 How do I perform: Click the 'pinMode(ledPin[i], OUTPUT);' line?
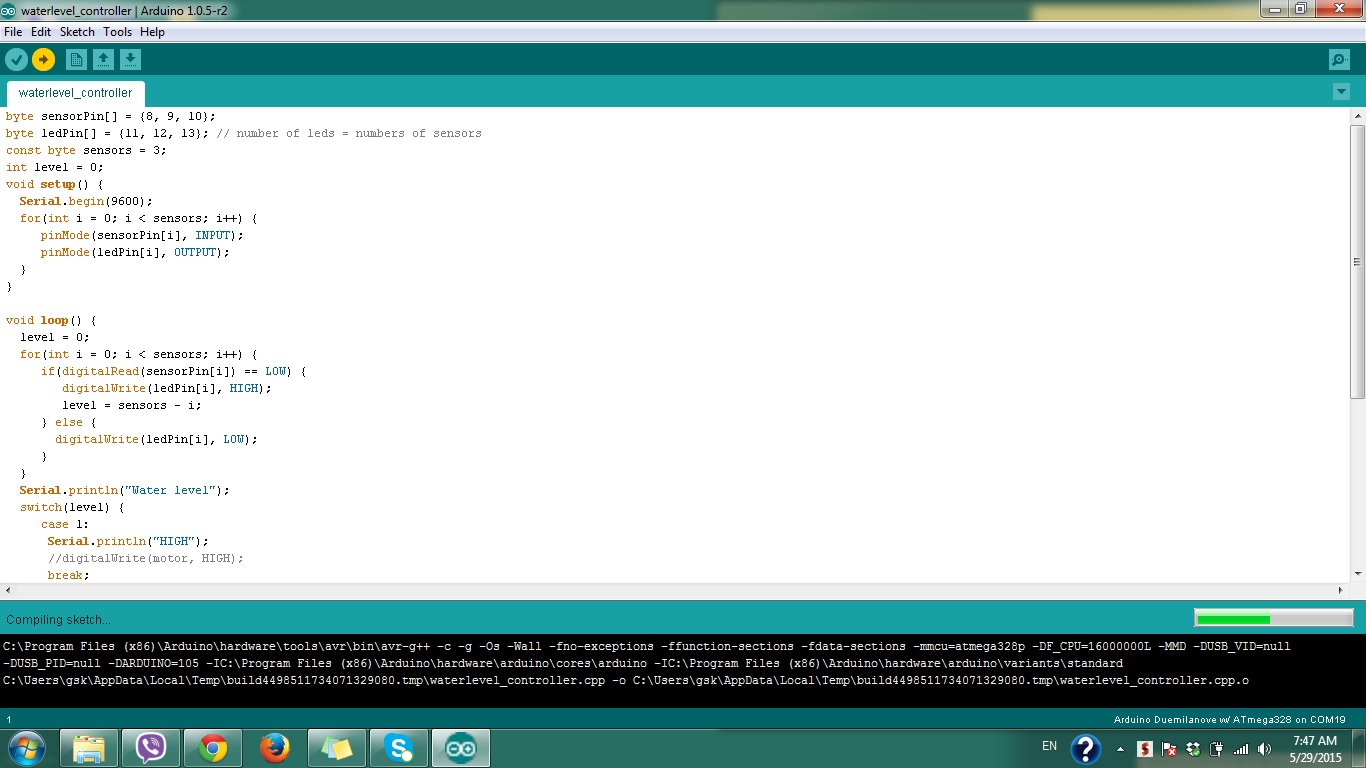[x=135, y=252]
